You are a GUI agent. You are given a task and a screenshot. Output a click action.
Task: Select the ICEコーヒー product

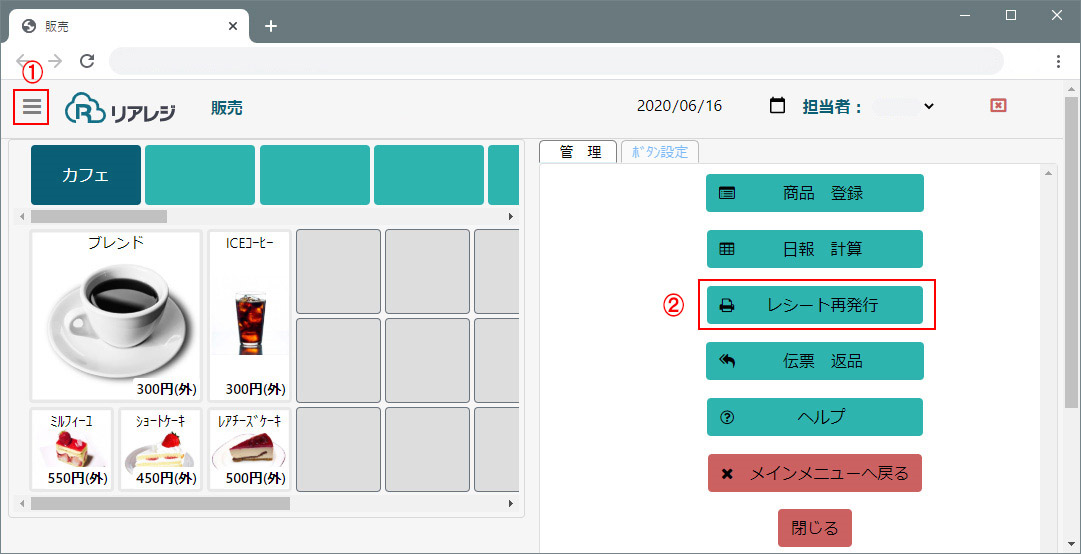click(x=250, y=316)
